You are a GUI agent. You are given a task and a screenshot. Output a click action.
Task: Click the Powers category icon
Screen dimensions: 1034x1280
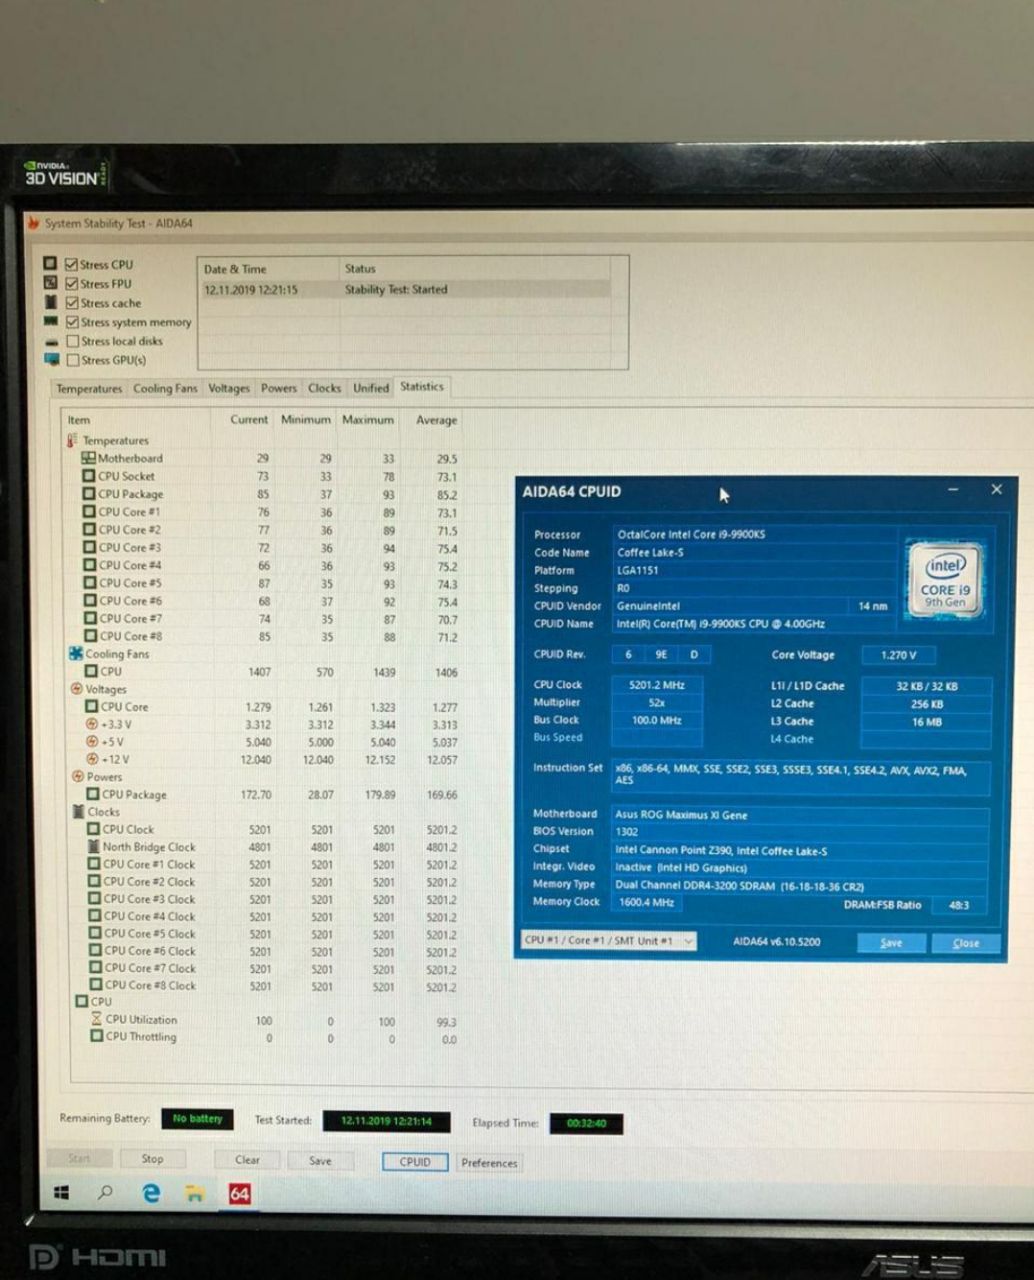tap(78, 776)
